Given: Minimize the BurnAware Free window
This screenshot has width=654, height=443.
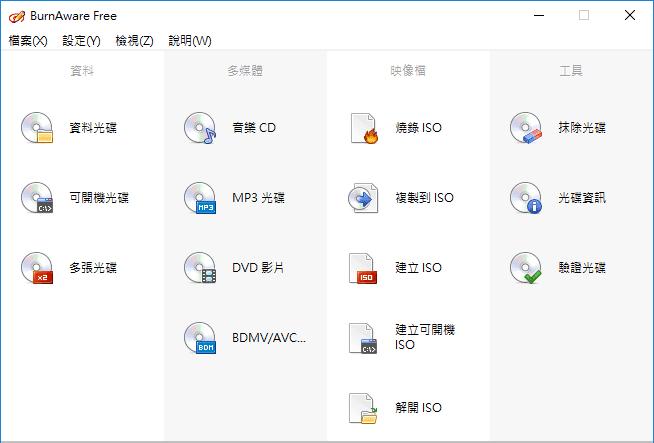Looking at the screenshot, I should 539,16.
